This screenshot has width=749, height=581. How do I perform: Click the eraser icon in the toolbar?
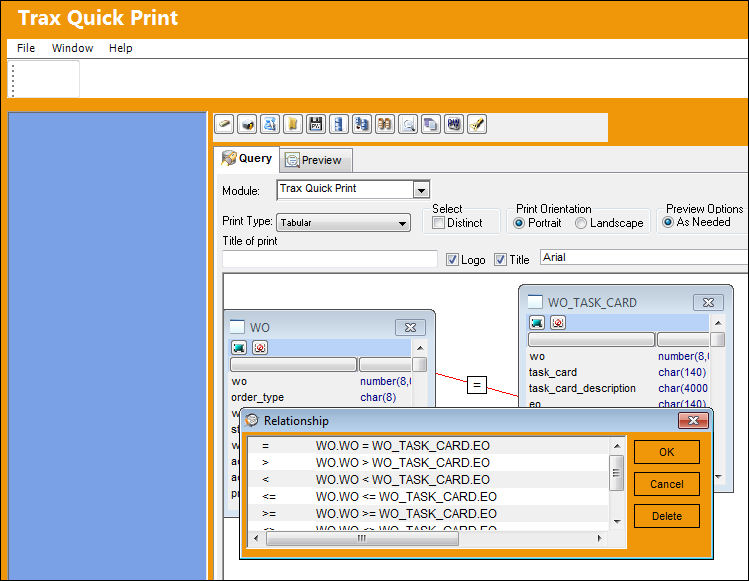tap(224, 124)
